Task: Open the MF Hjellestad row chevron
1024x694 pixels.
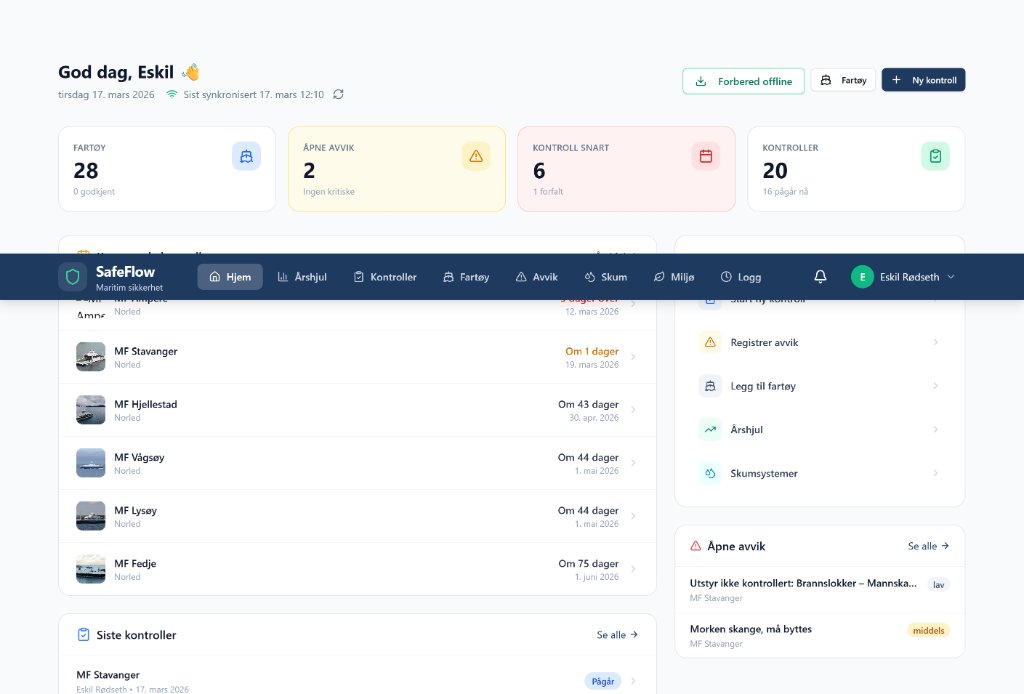Action: (x=633, y=410)
